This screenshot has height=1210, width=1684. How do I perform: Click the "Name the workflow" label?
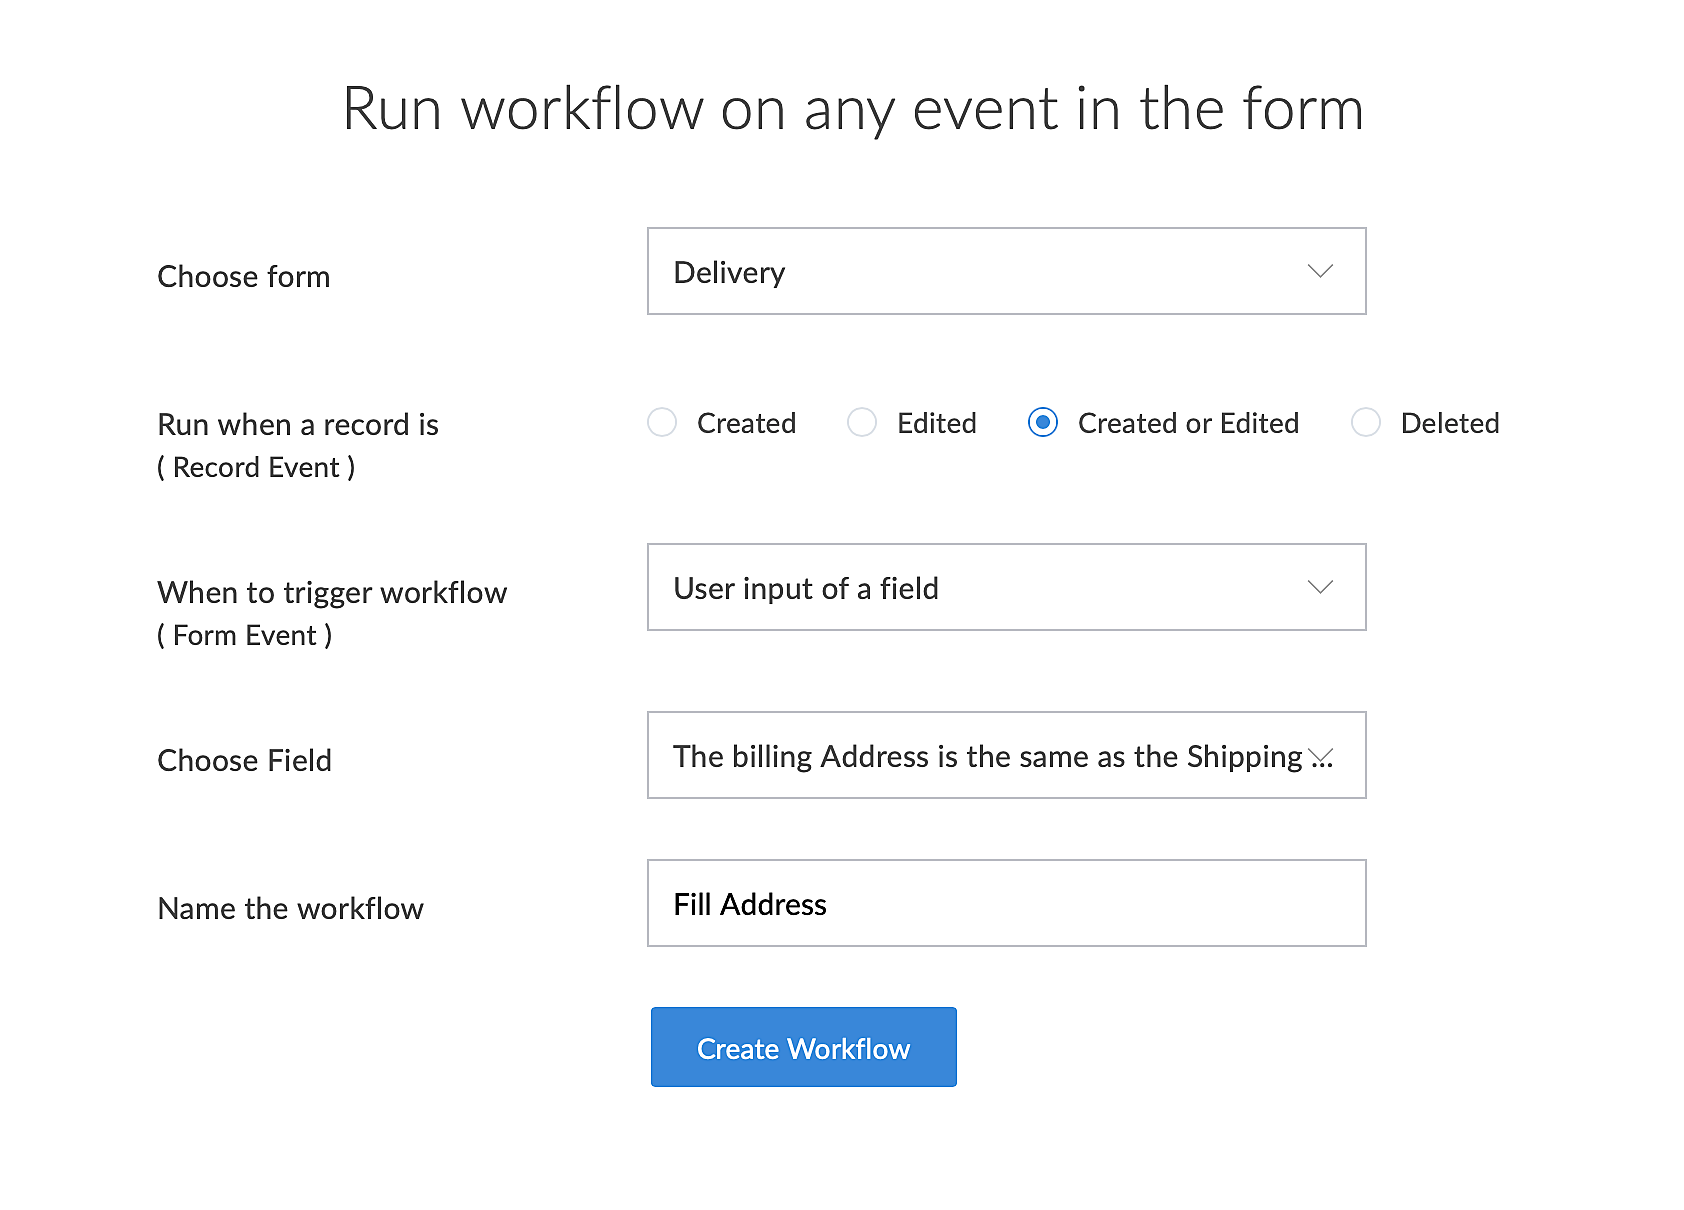291,908
